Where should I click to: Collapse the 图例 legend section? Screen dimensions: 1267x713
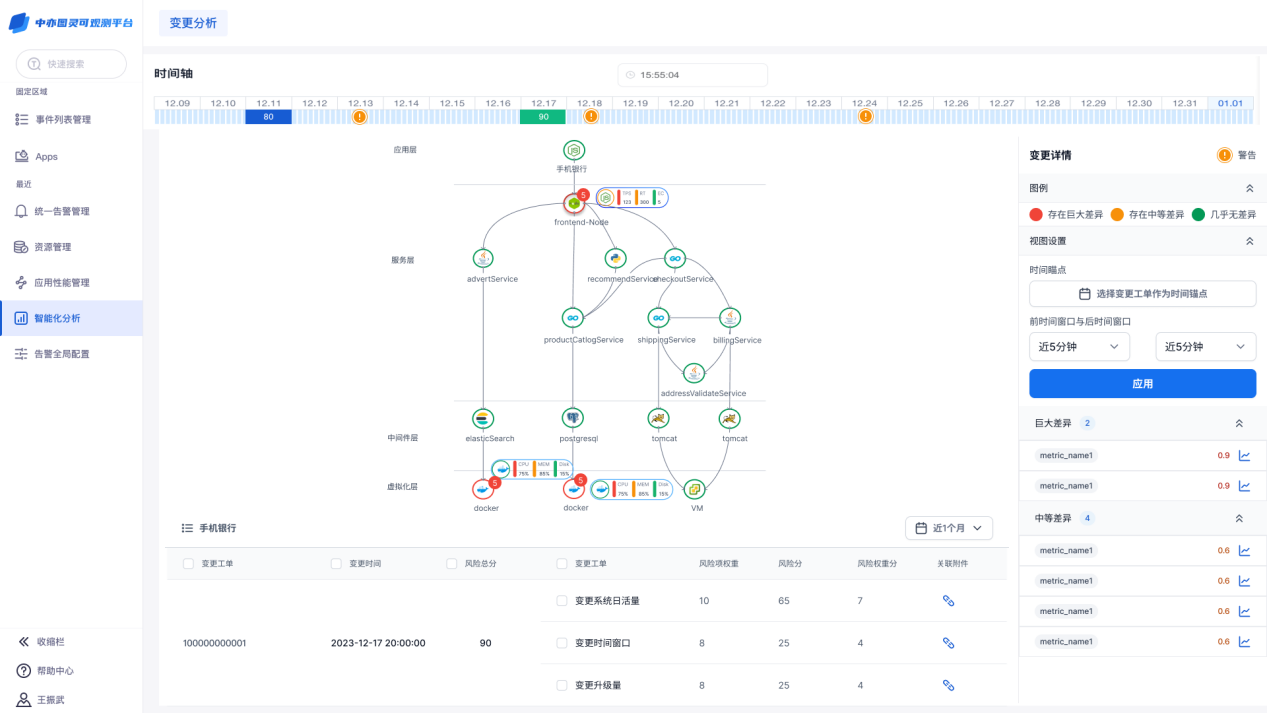tap(1249, 188)
